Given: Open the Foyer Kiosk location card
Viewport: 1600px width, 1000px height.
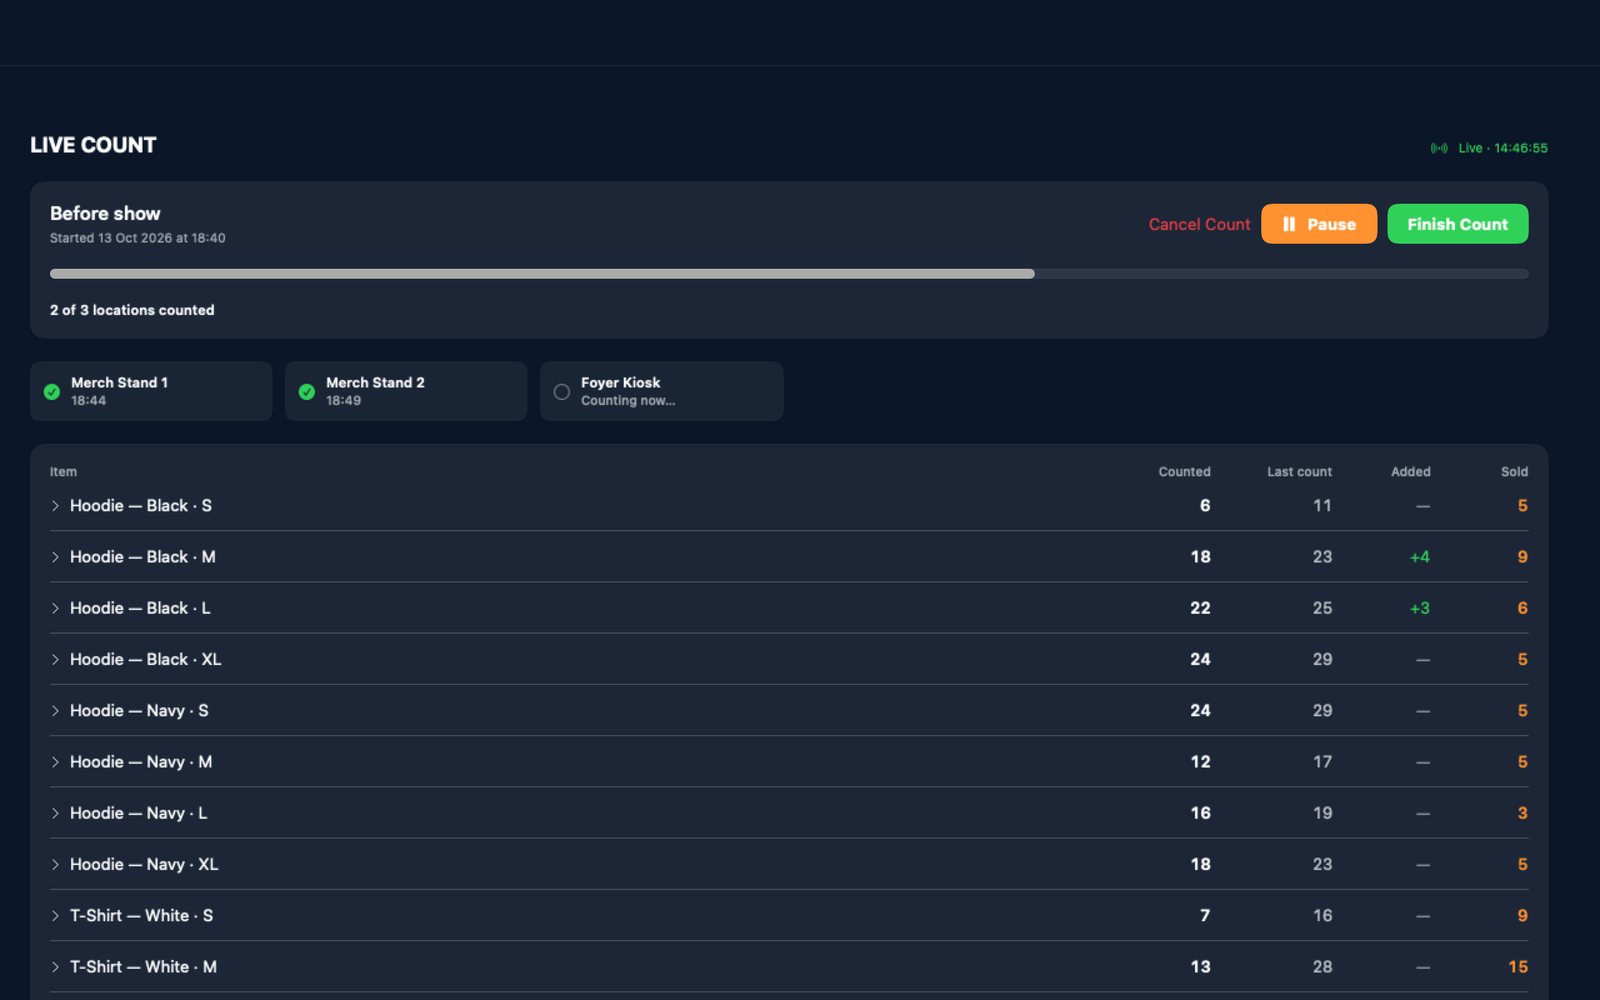Looking at the screenshot, I should click(661, 391).
